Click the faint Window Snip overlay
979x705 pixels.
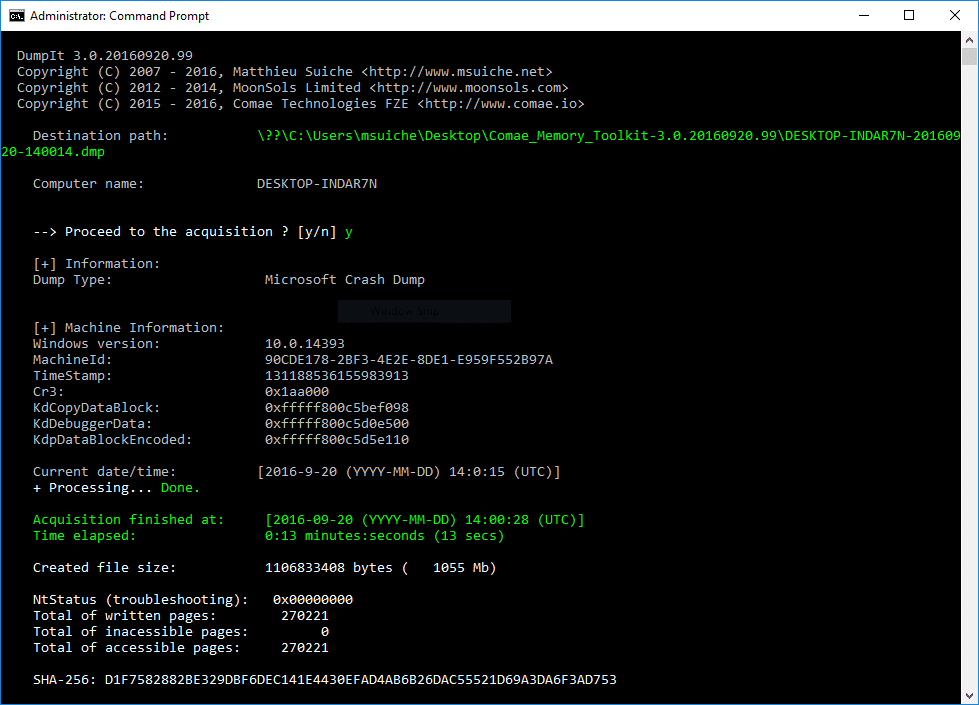pos(424,312)
